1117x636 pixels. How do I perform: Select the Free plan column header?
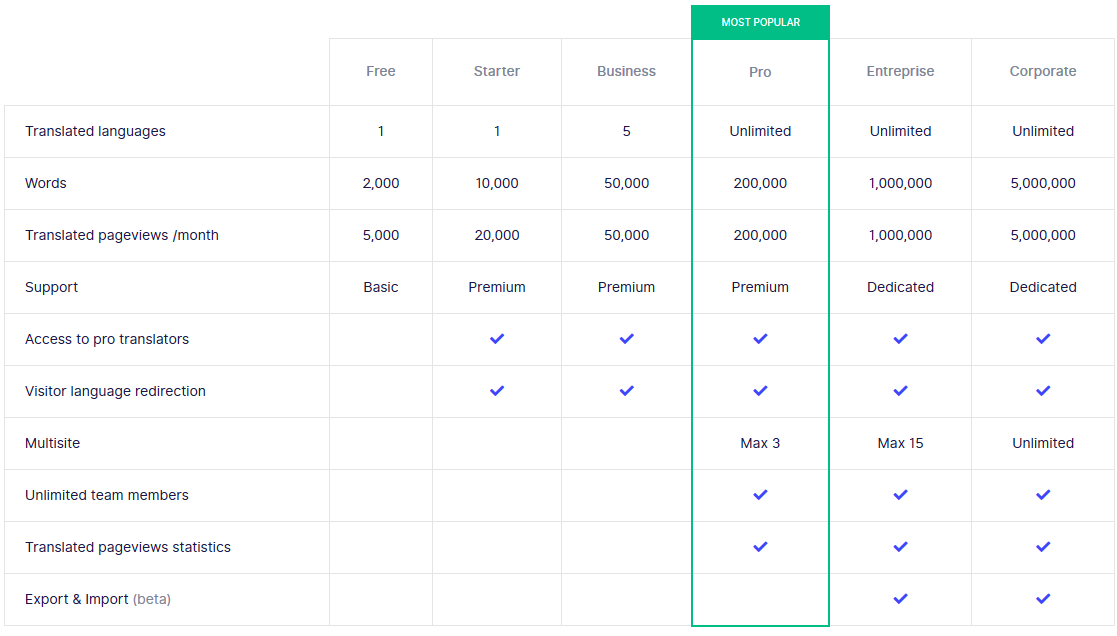tap(381, 71)
